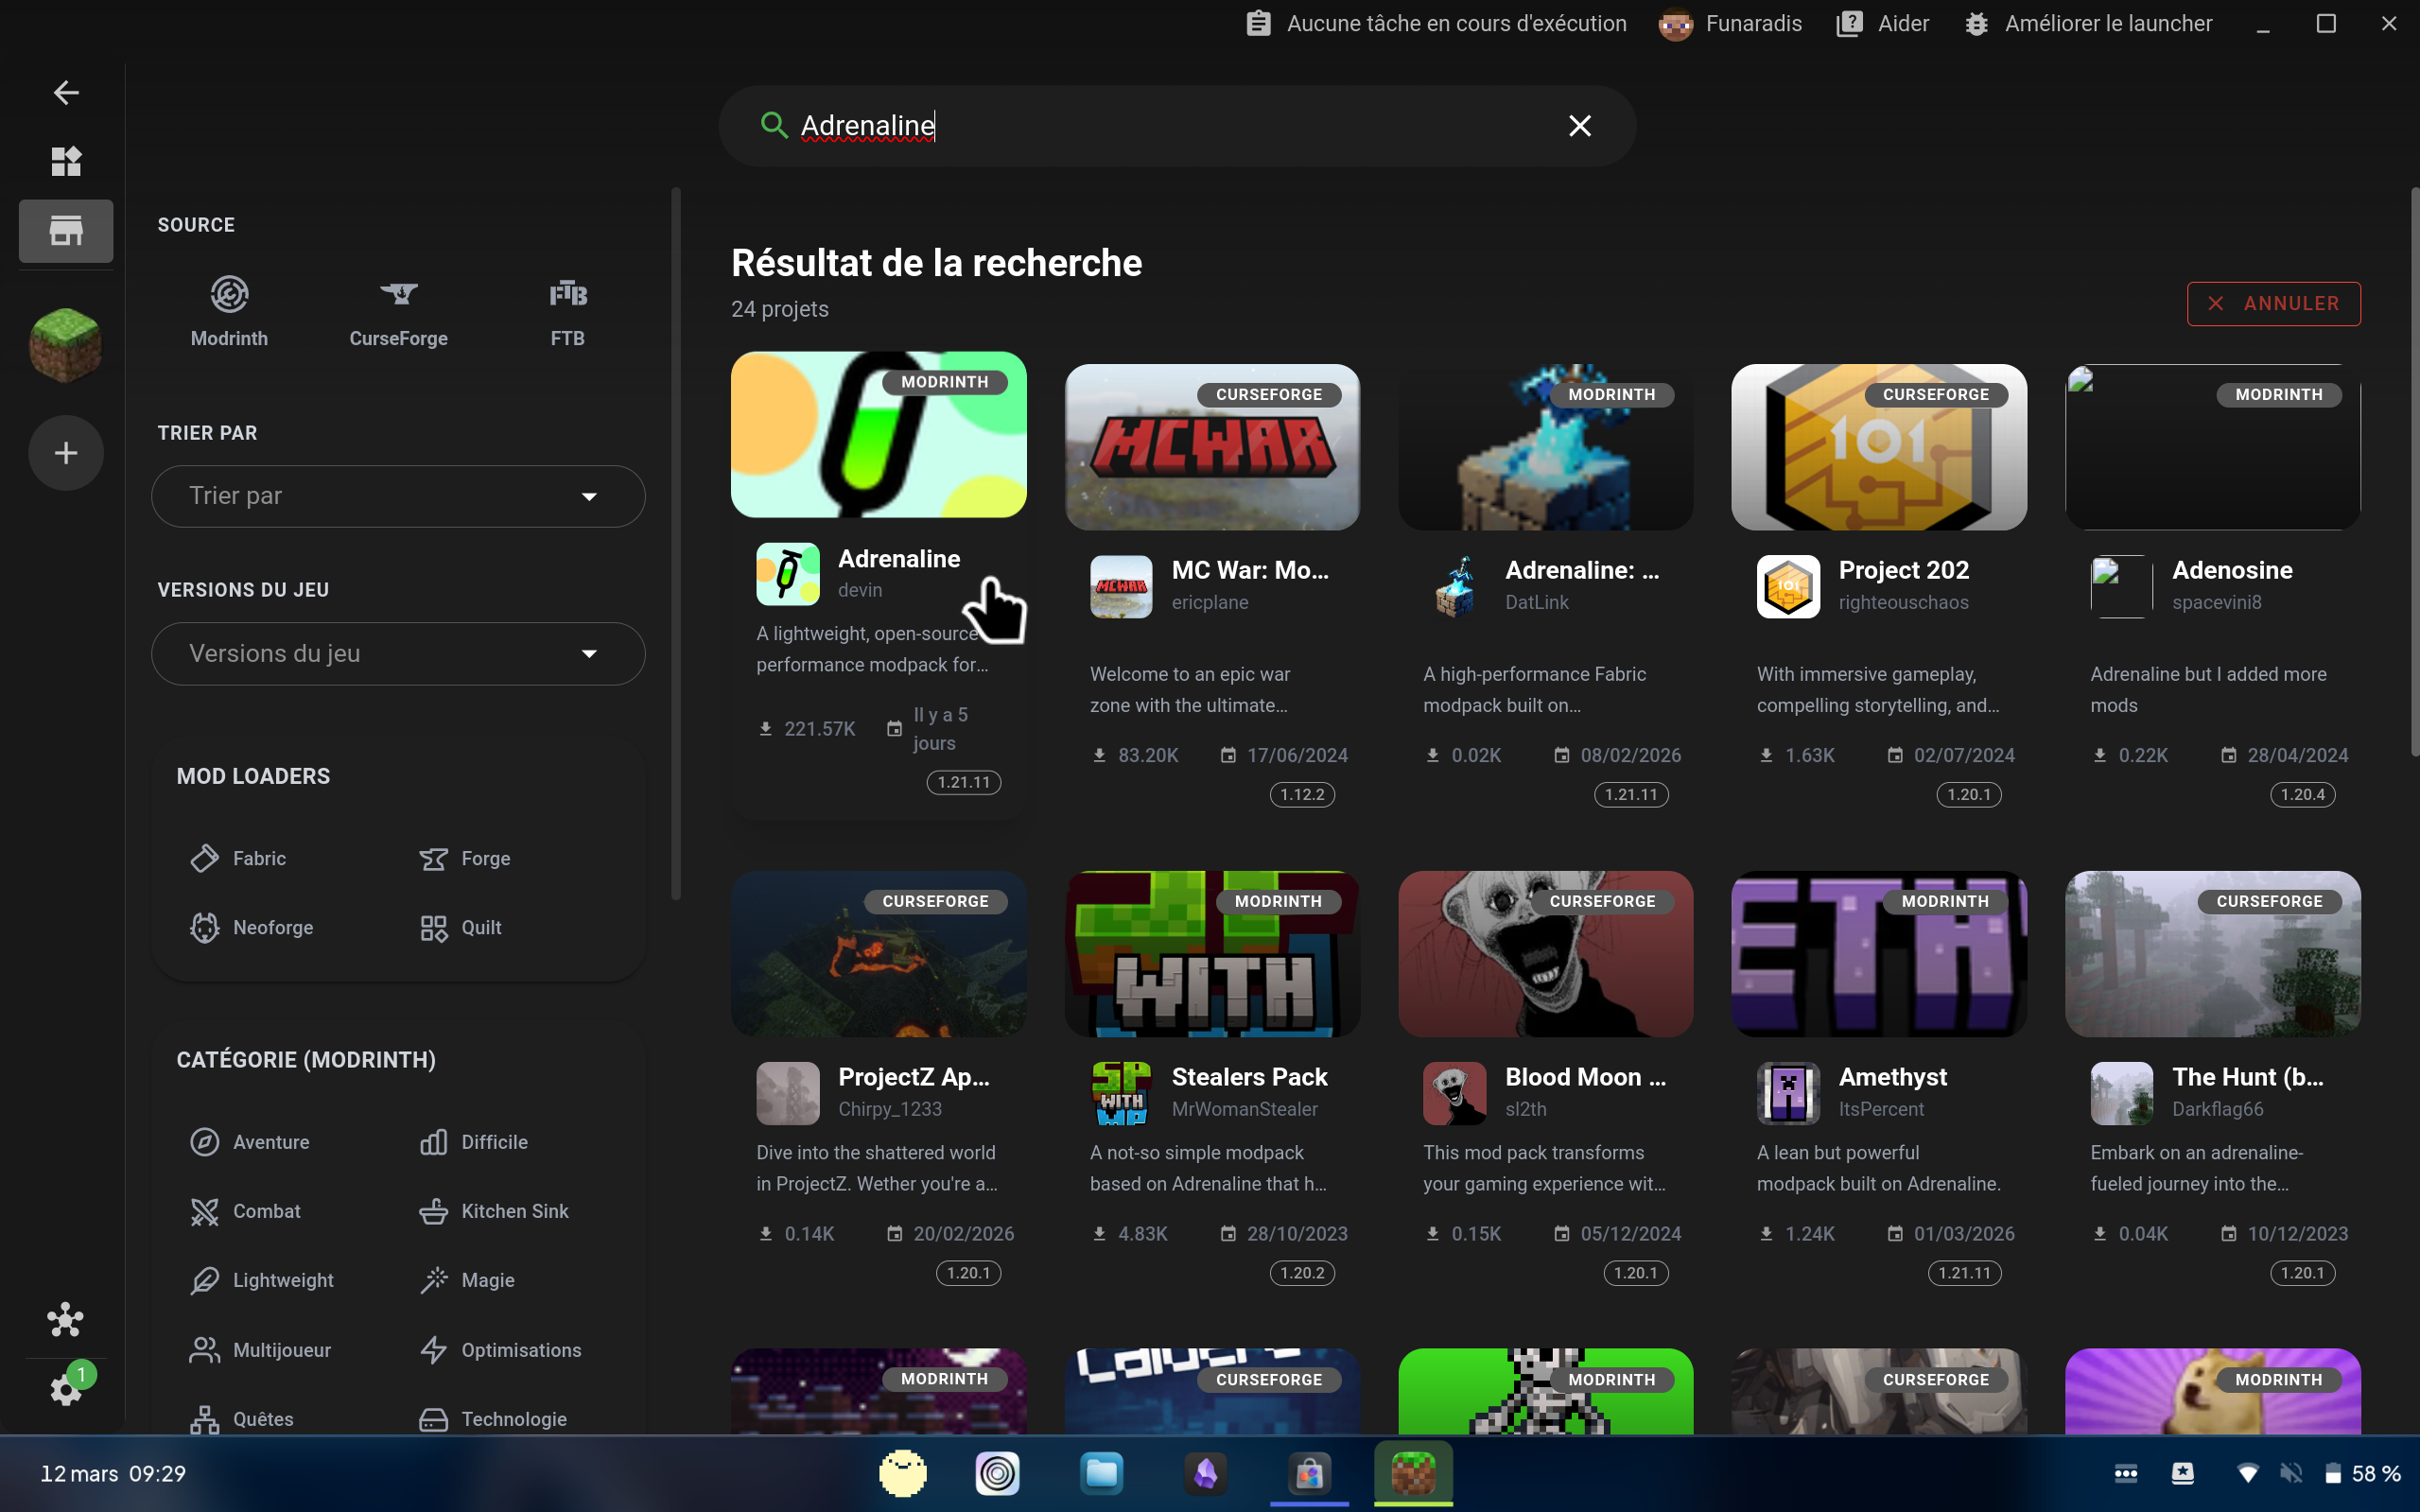This screenshot has height=1512, width=2420.
Task: Open the MC War modpack small icon
Action: [1121, 587]
